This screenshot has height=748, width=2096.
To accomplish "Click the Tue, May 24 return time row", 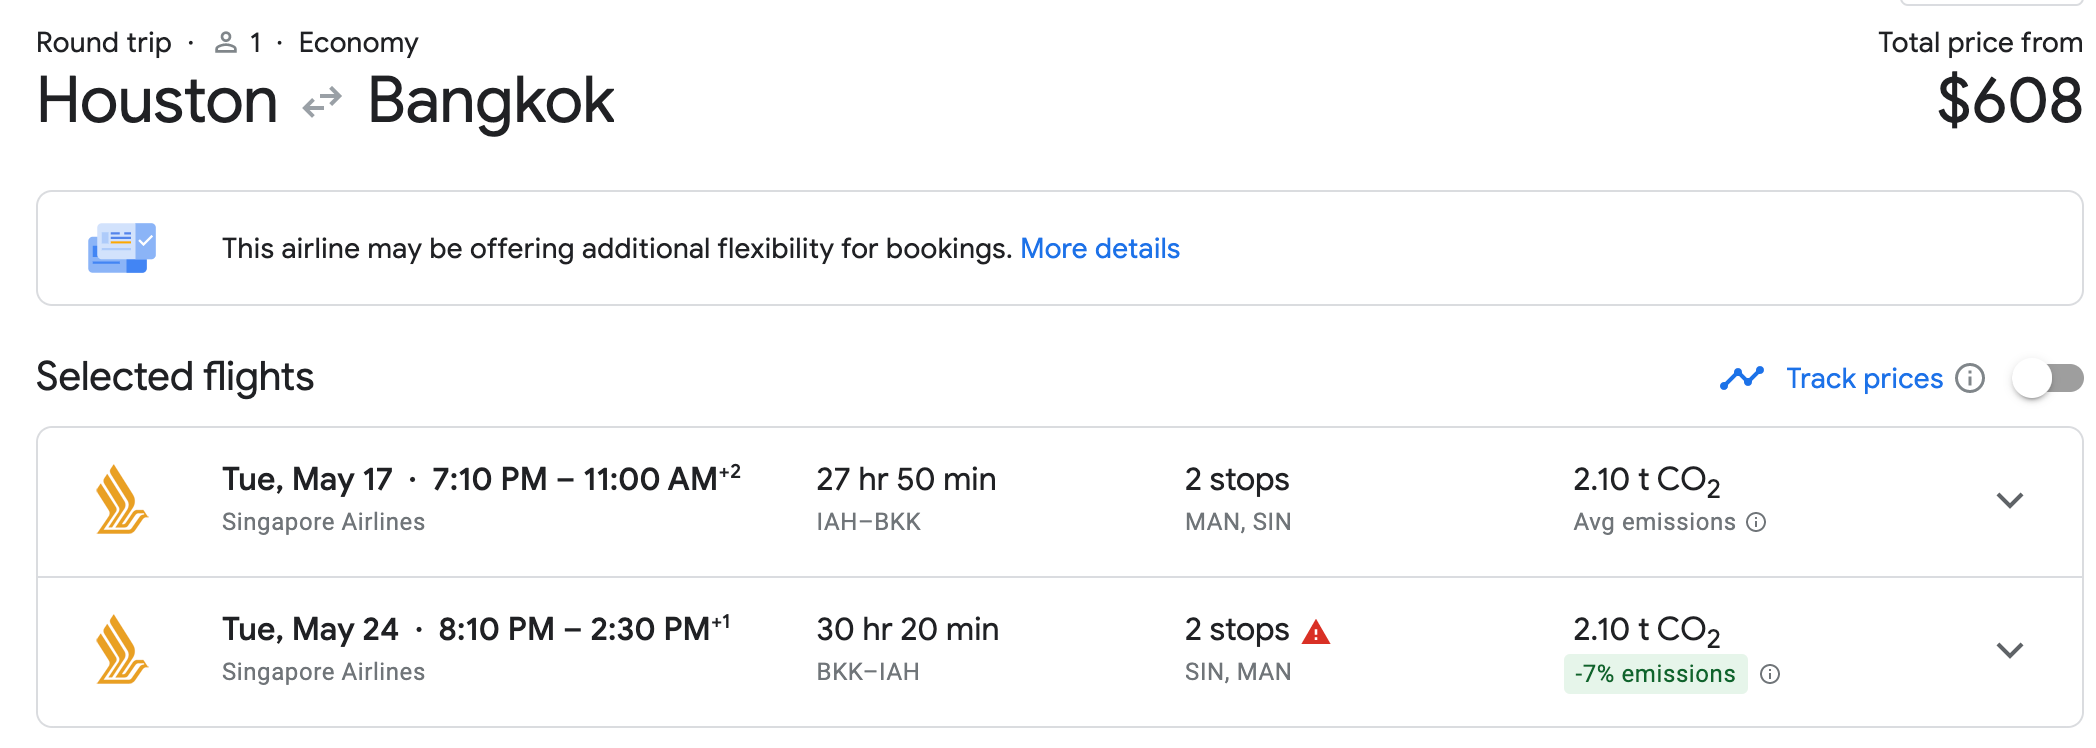I will coord(476,630).
